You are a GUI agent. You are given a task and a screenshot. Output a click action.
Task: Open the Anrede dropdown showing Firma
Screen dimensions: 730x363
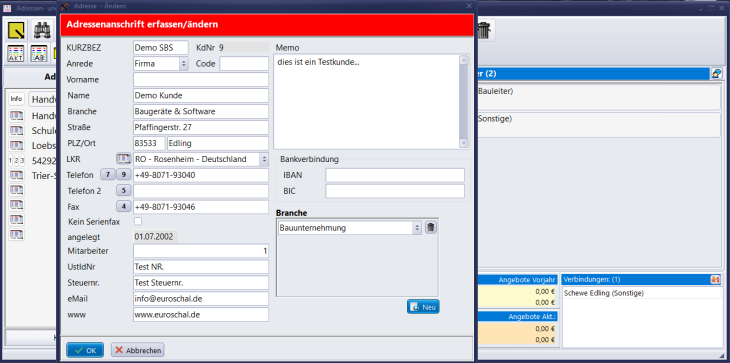pos(183,64)
